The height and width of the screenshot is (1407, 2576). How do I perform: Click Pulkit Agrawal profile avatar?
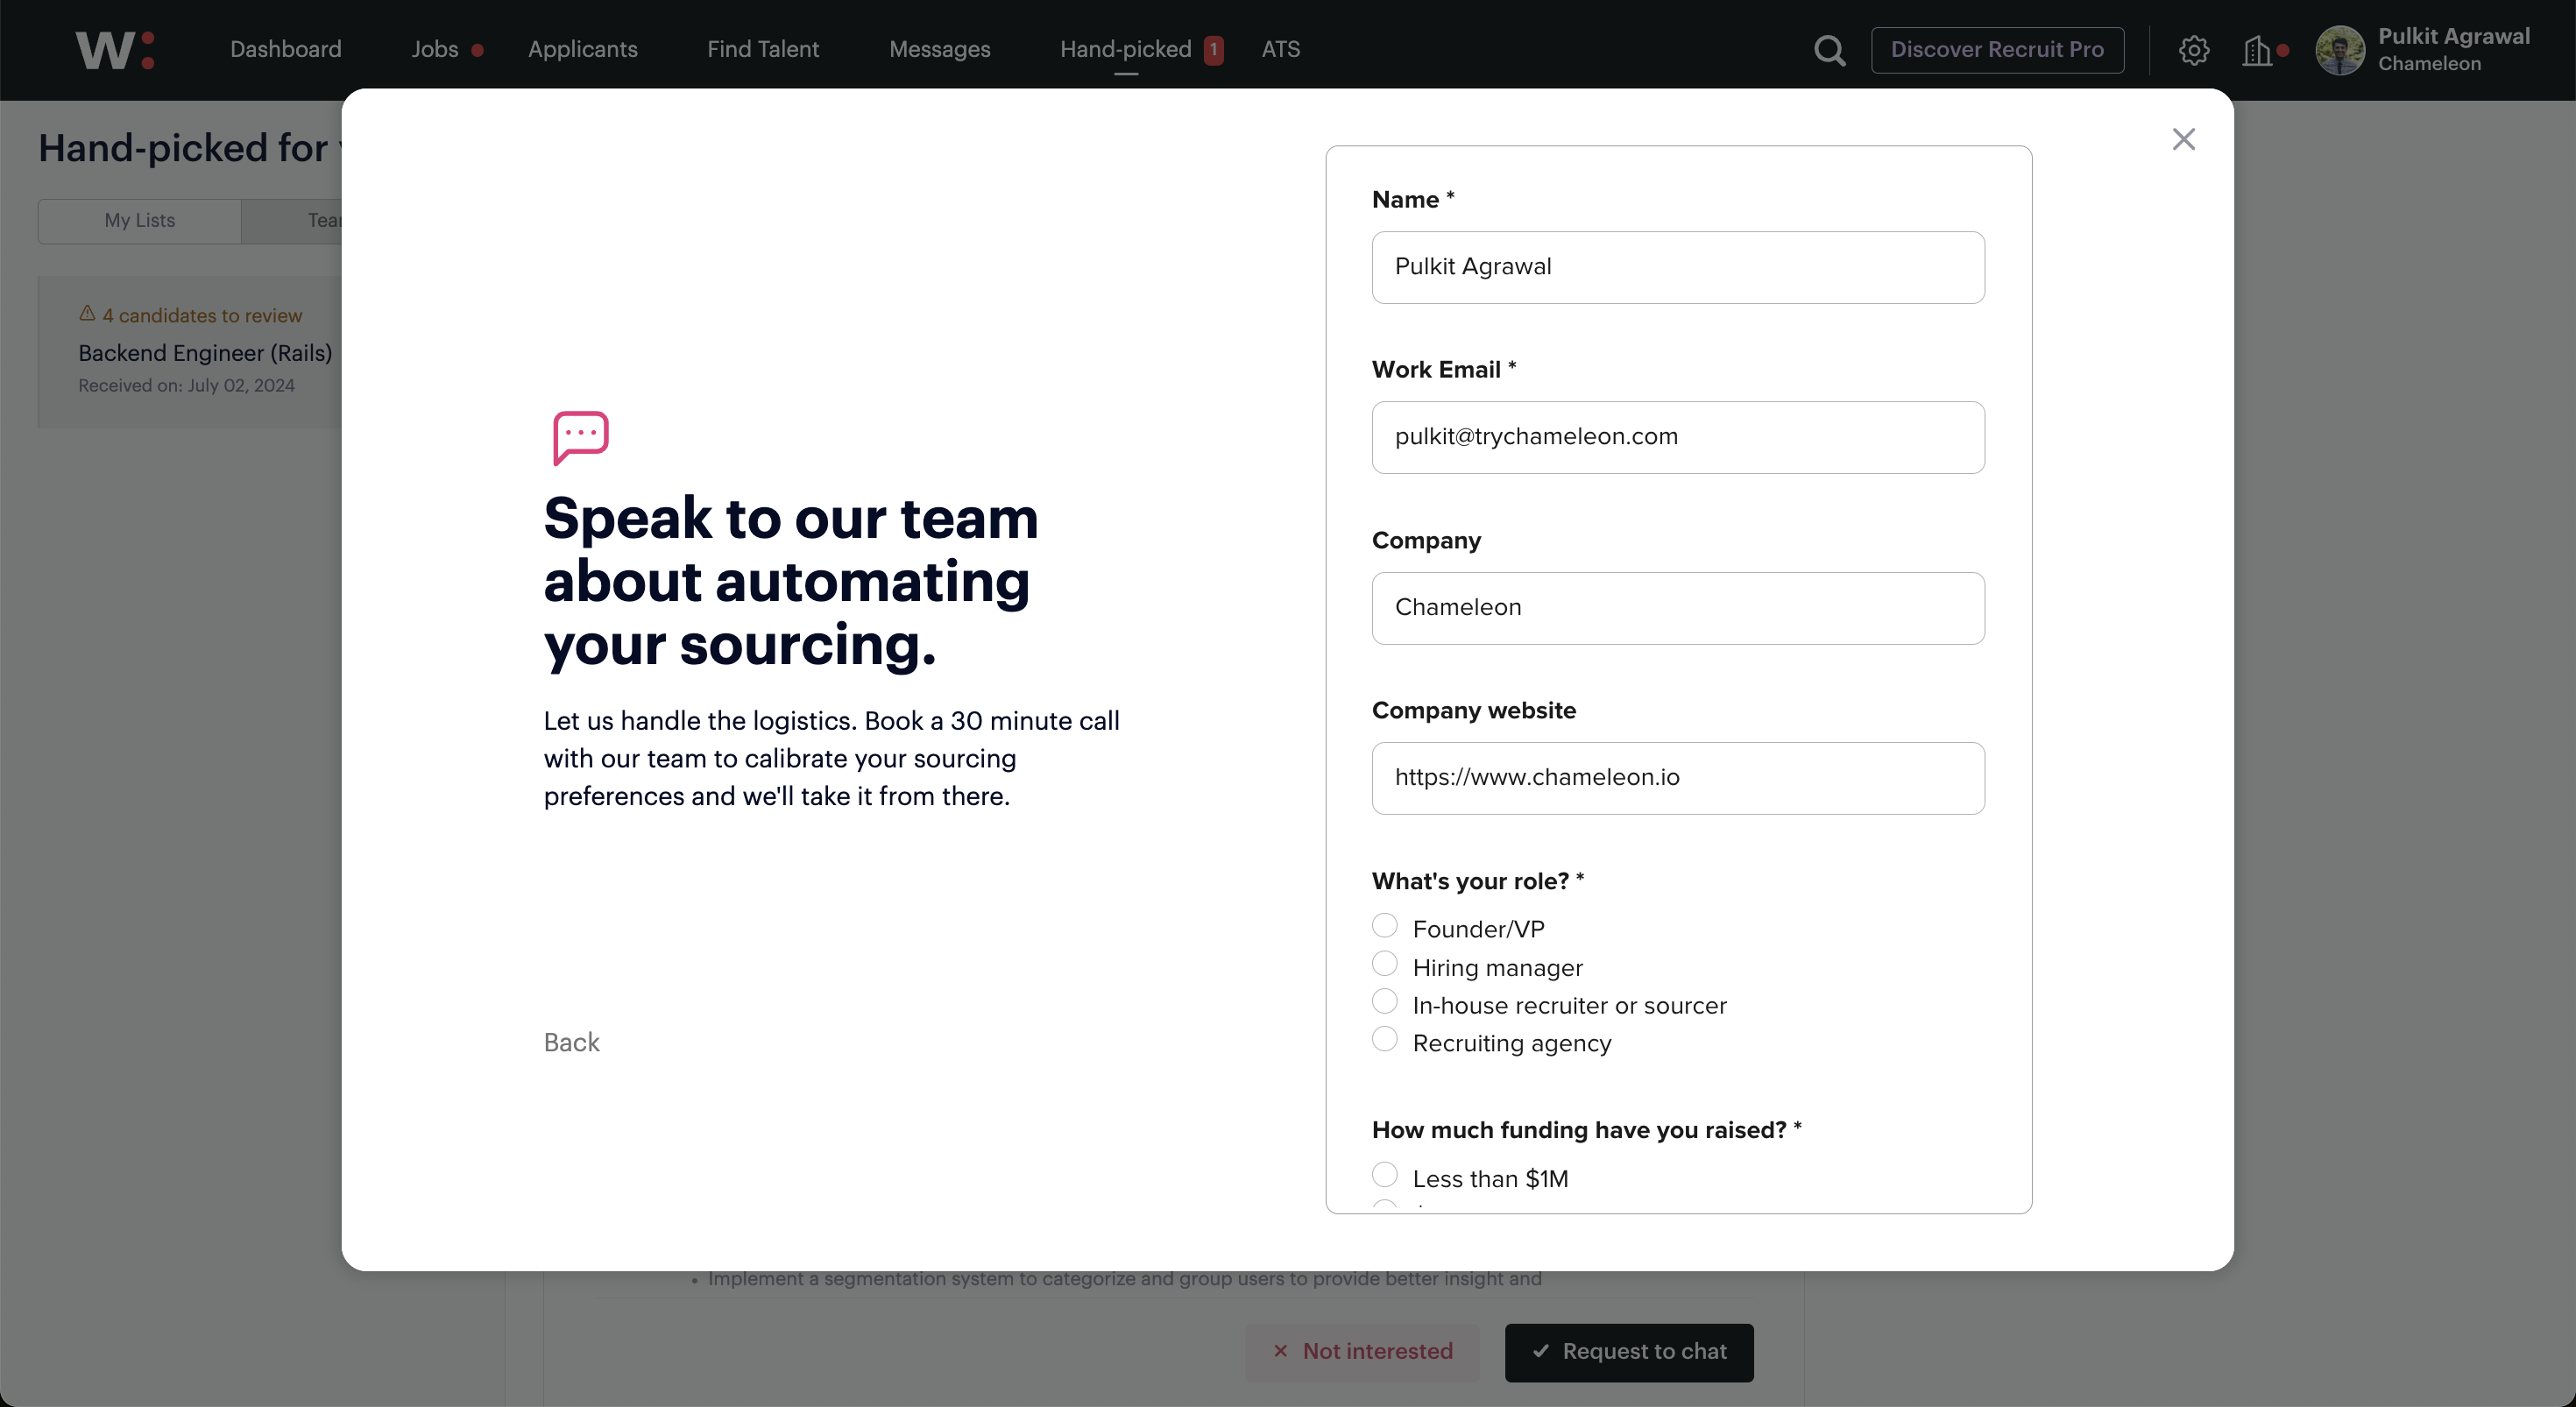point(2340,50)
